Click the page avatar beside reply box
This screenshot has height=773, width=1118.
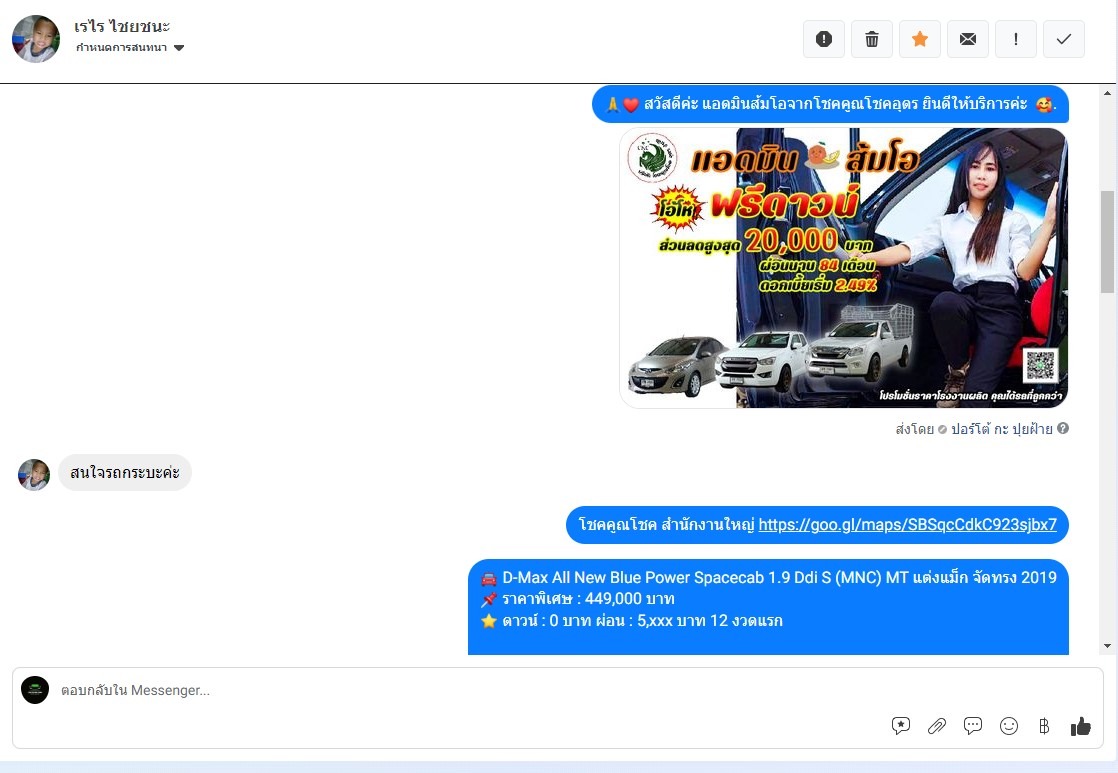(35, 690)
